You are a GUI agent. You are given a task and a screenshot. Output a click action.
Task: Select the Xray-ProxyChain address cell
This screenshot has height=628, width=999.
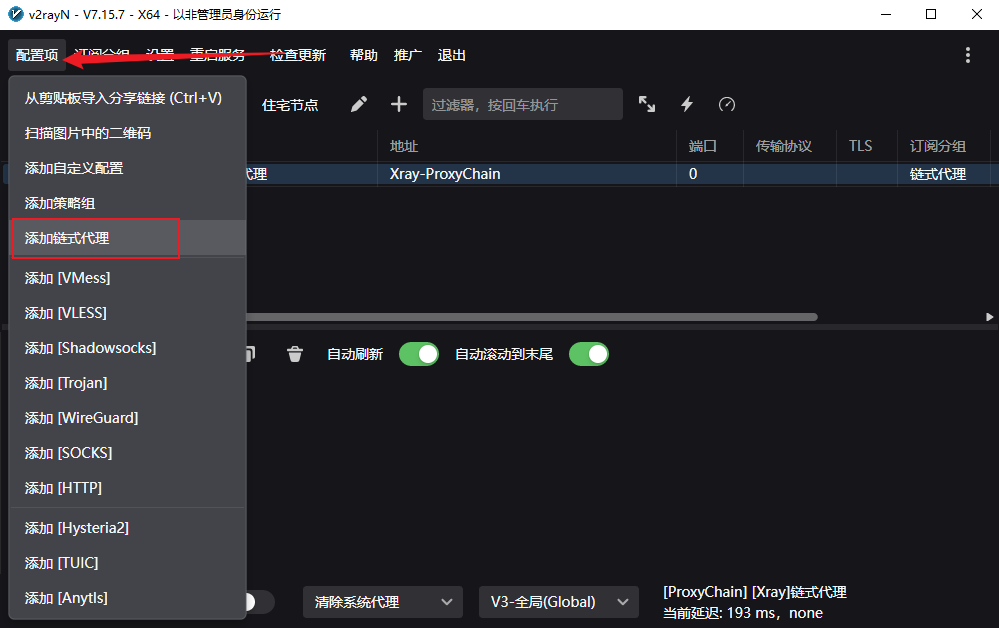[527, 174]
